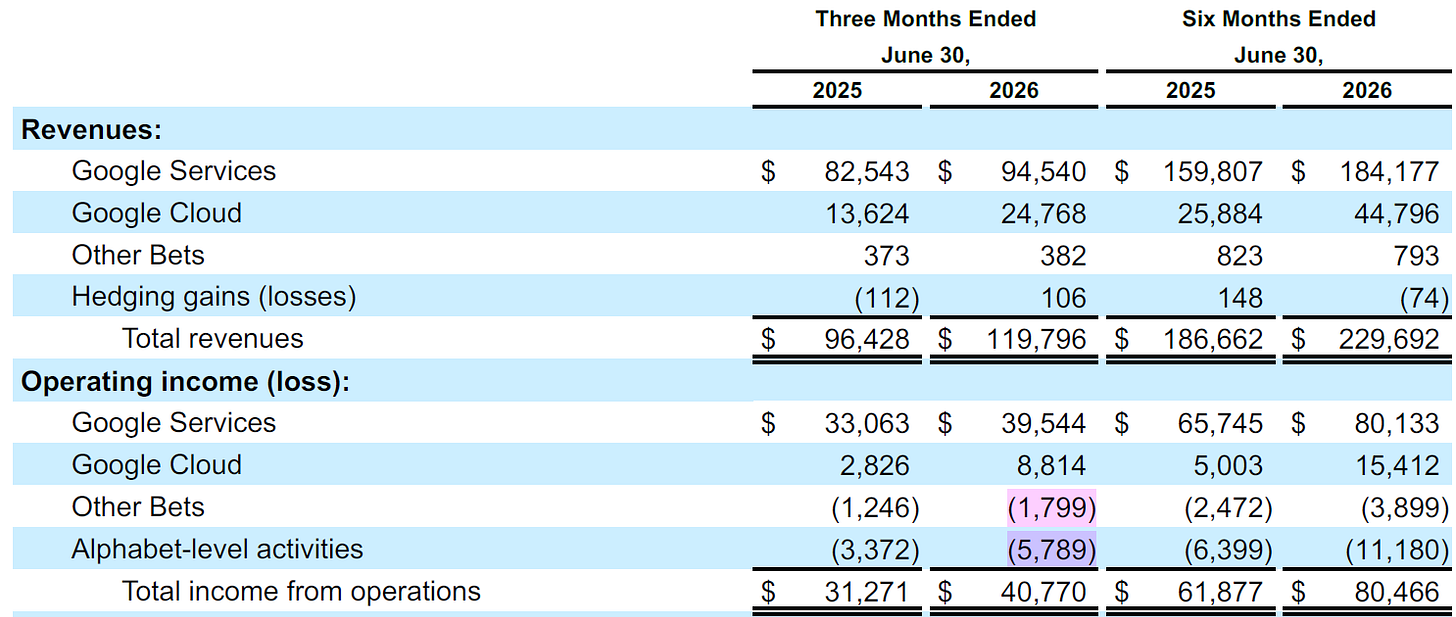Click the Google Services label under Revenues
Image resolution: width=1456 pixels, height=617 pixels.
point(174,171)
